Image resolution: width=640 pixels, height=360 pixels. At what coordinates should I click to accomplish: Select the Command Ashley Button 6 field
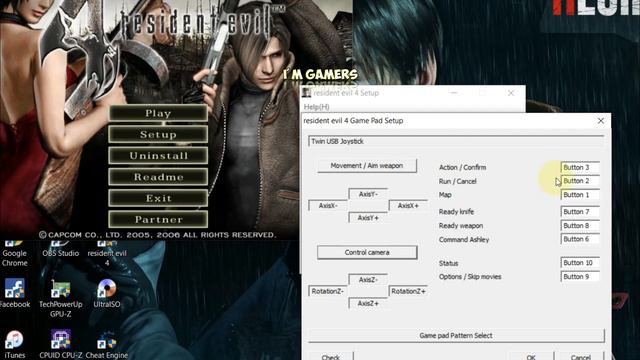[x=580, y=239]
